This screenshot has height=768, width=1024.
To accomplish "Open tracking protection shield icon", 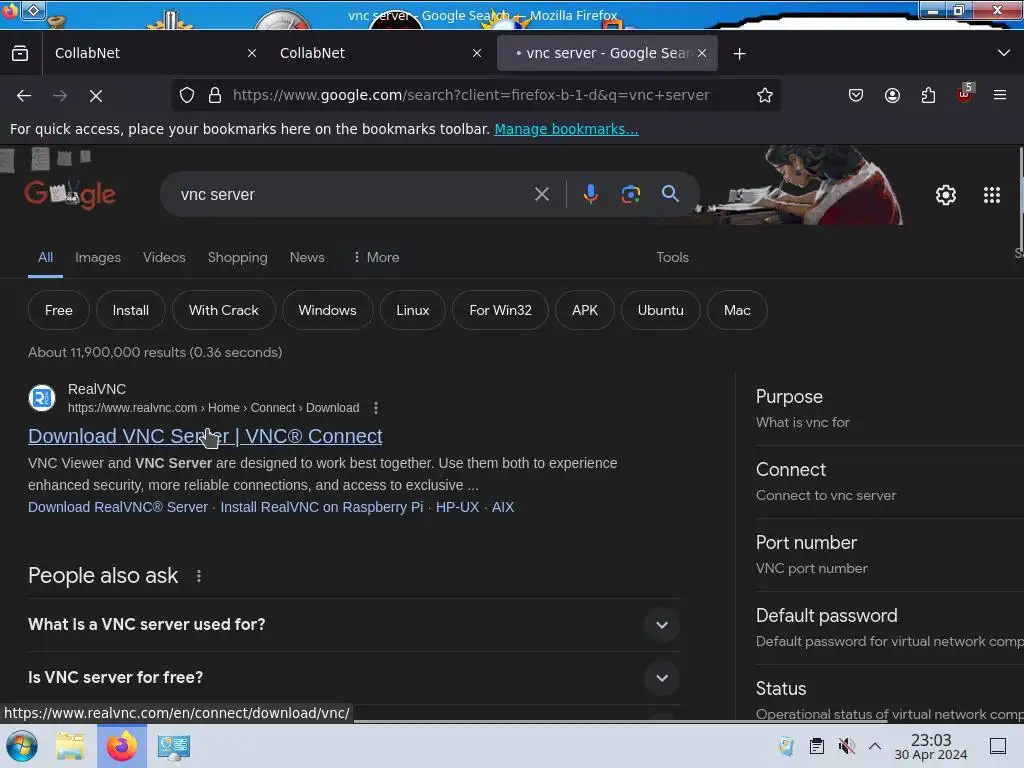I will (x=187, y=95).
